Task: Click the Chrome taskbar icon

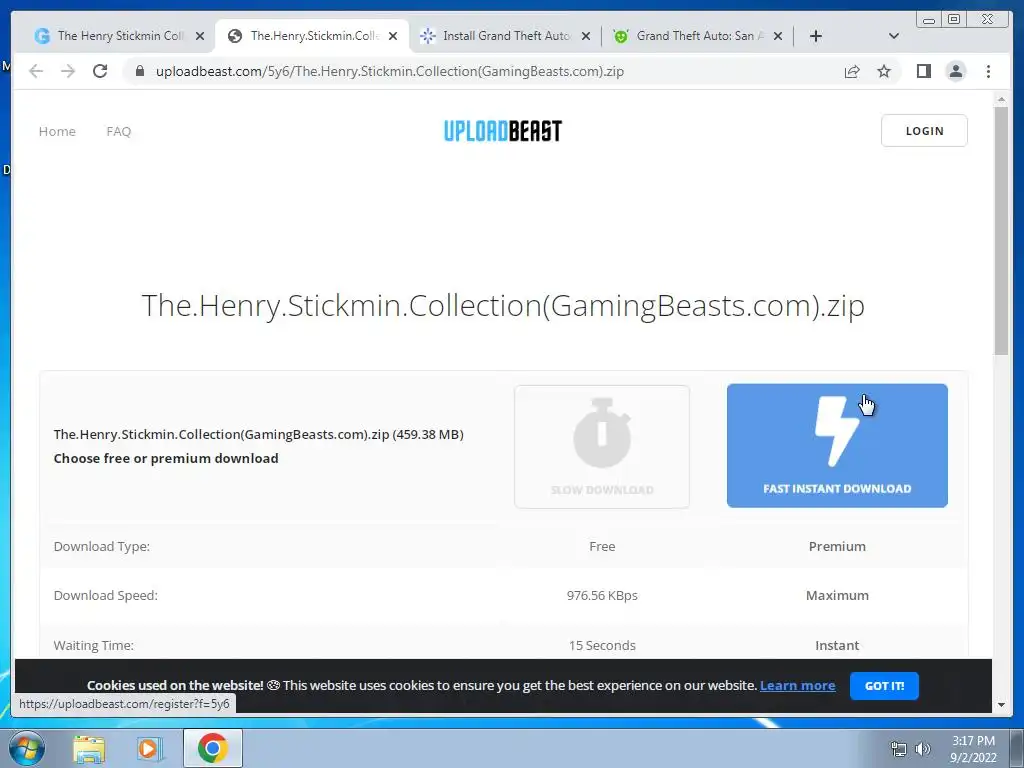Action: pos(212,748)
